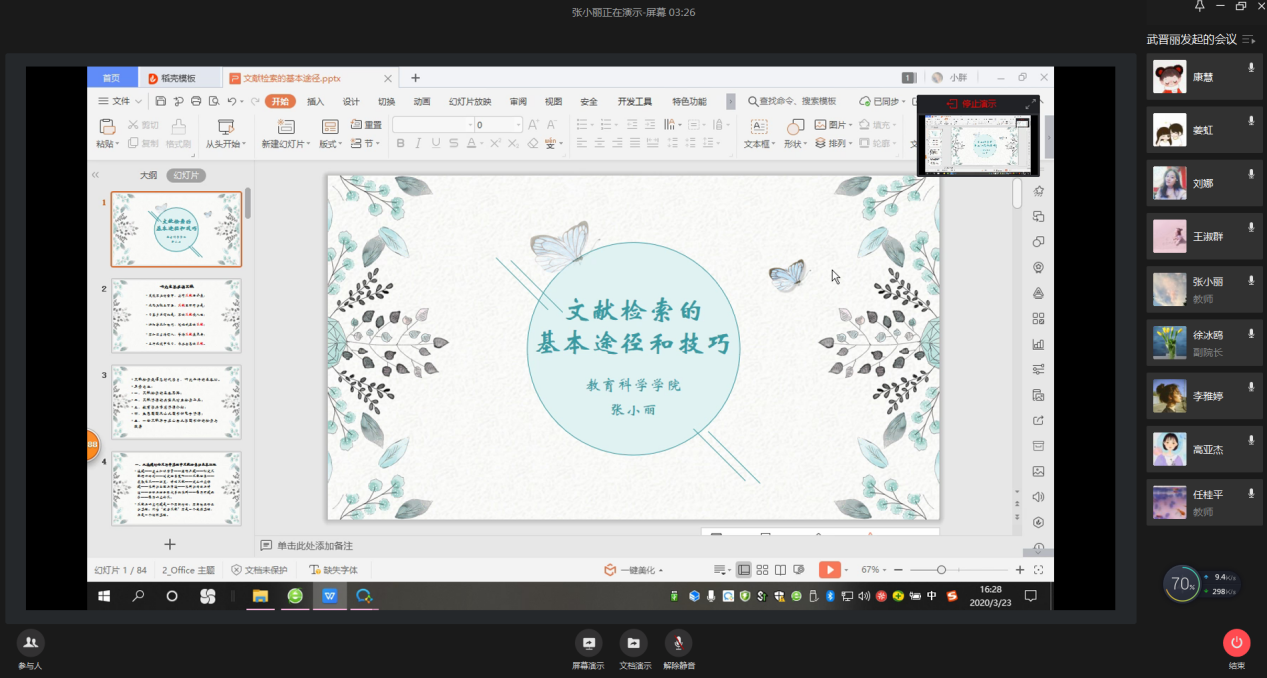Screen dimensions: 1267x678
Task: Open the 插入 ribbon tab
Action: click(315, 101)
